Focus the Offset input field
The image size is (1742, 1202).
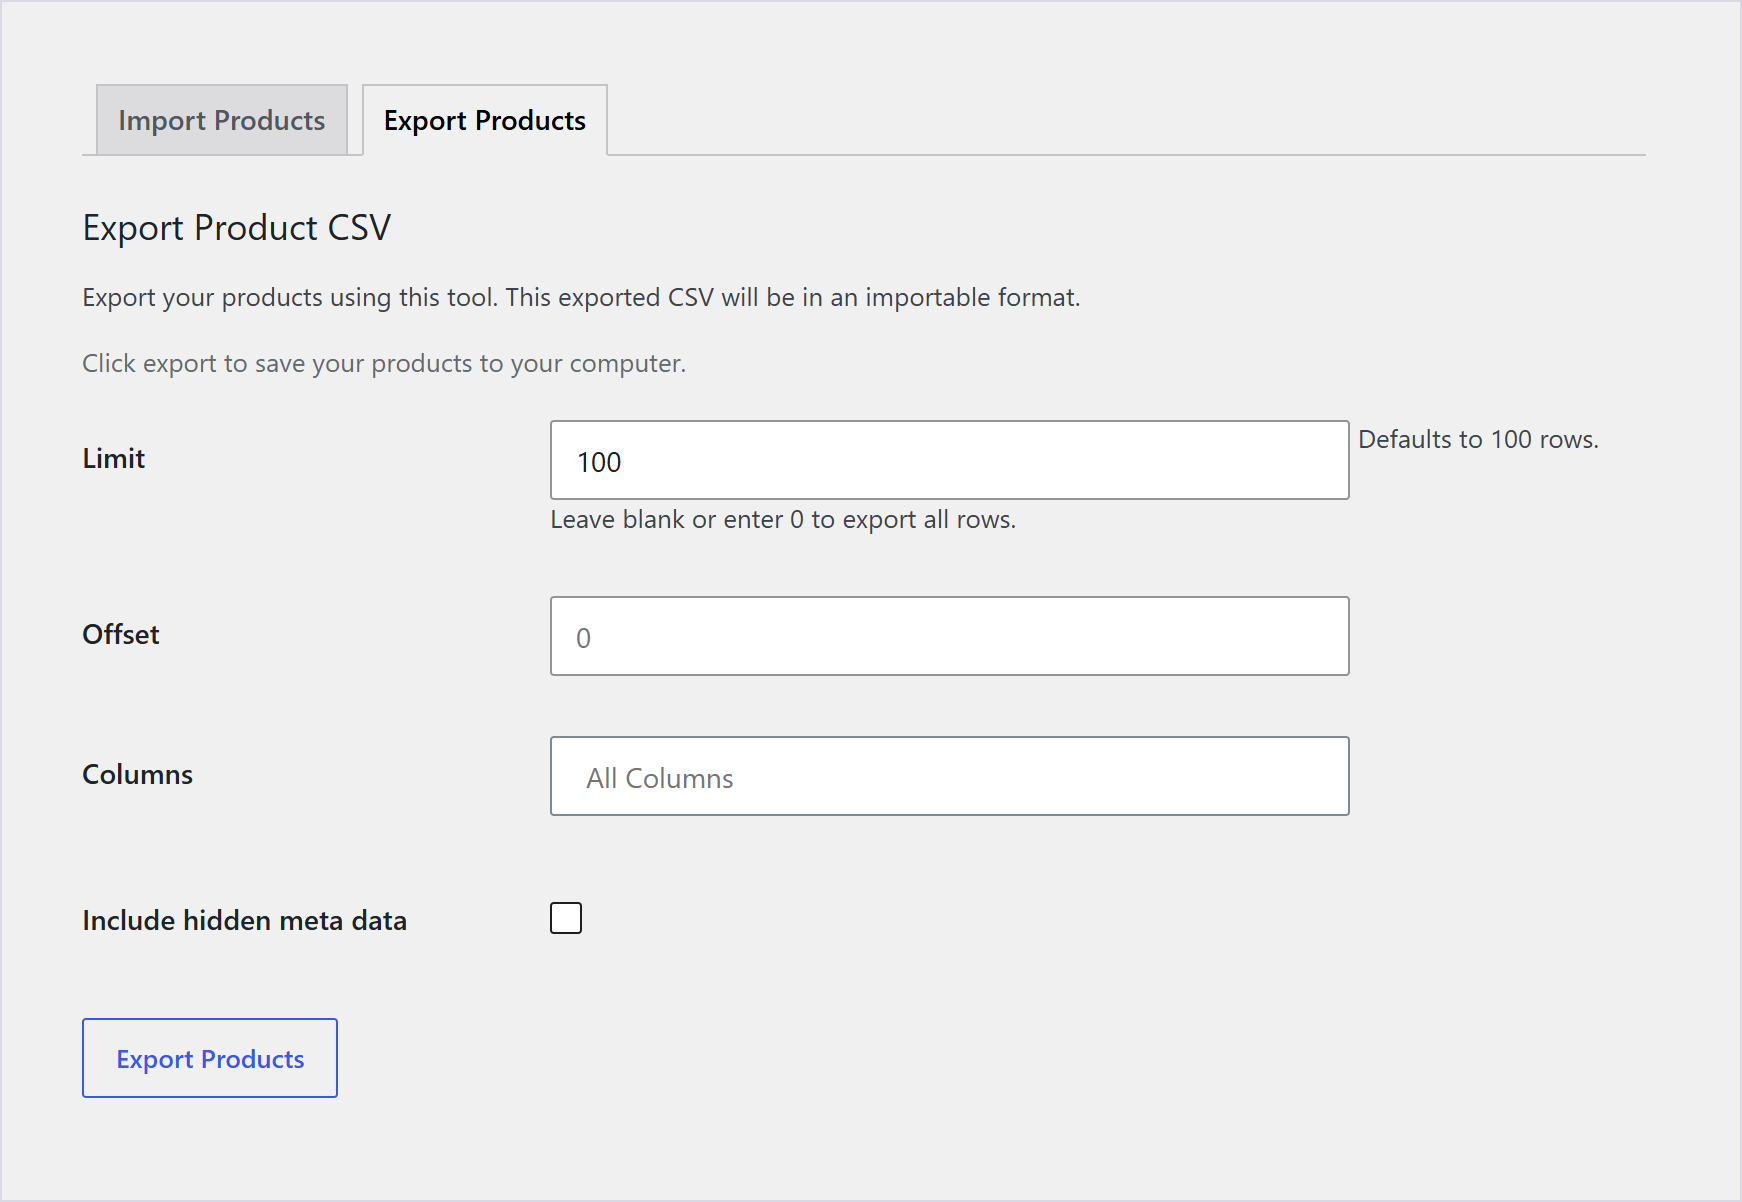click(x=950, y=636)
